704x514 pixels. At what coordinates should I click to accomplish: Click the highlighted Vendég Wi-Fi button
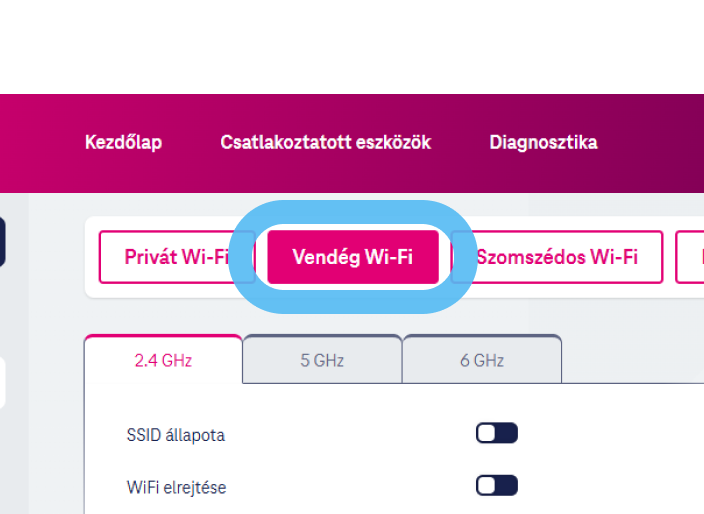click(352, 257)
